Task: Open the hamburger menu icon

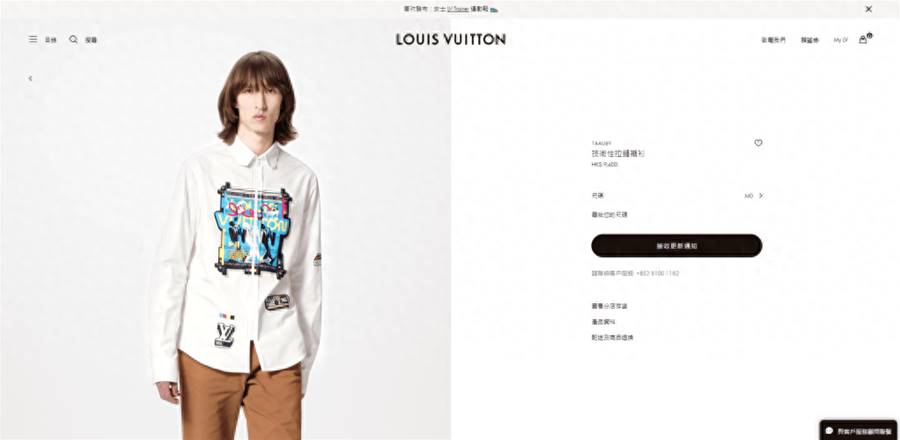Action: coord(33,40)
